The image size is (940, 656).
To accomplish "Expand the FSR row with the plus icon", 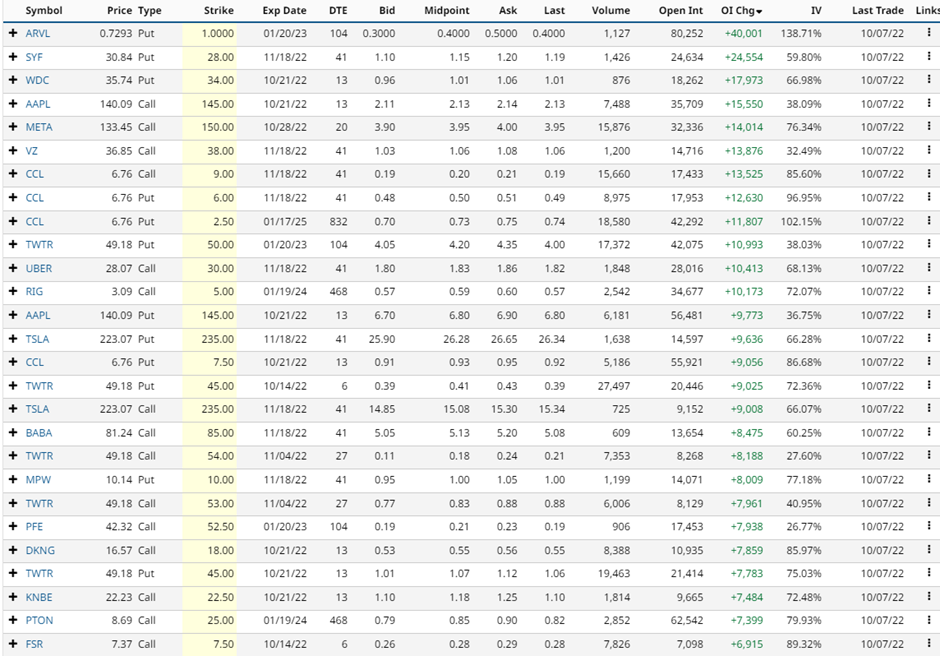I will [13, 643].
